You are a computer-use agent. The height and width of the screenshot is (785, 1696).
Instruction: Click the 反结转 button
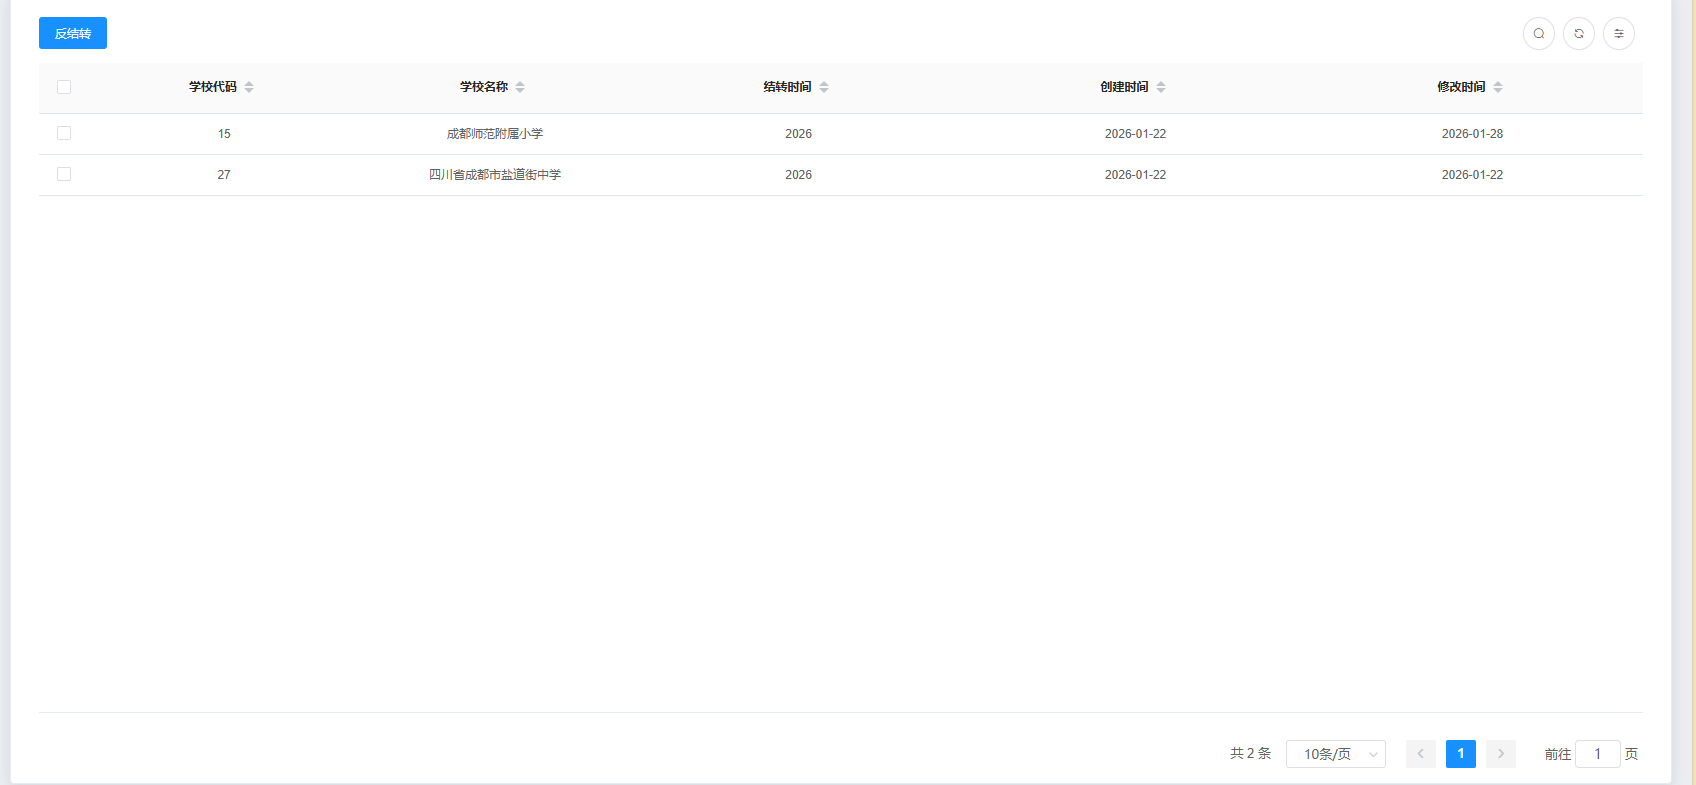(73, 34)
